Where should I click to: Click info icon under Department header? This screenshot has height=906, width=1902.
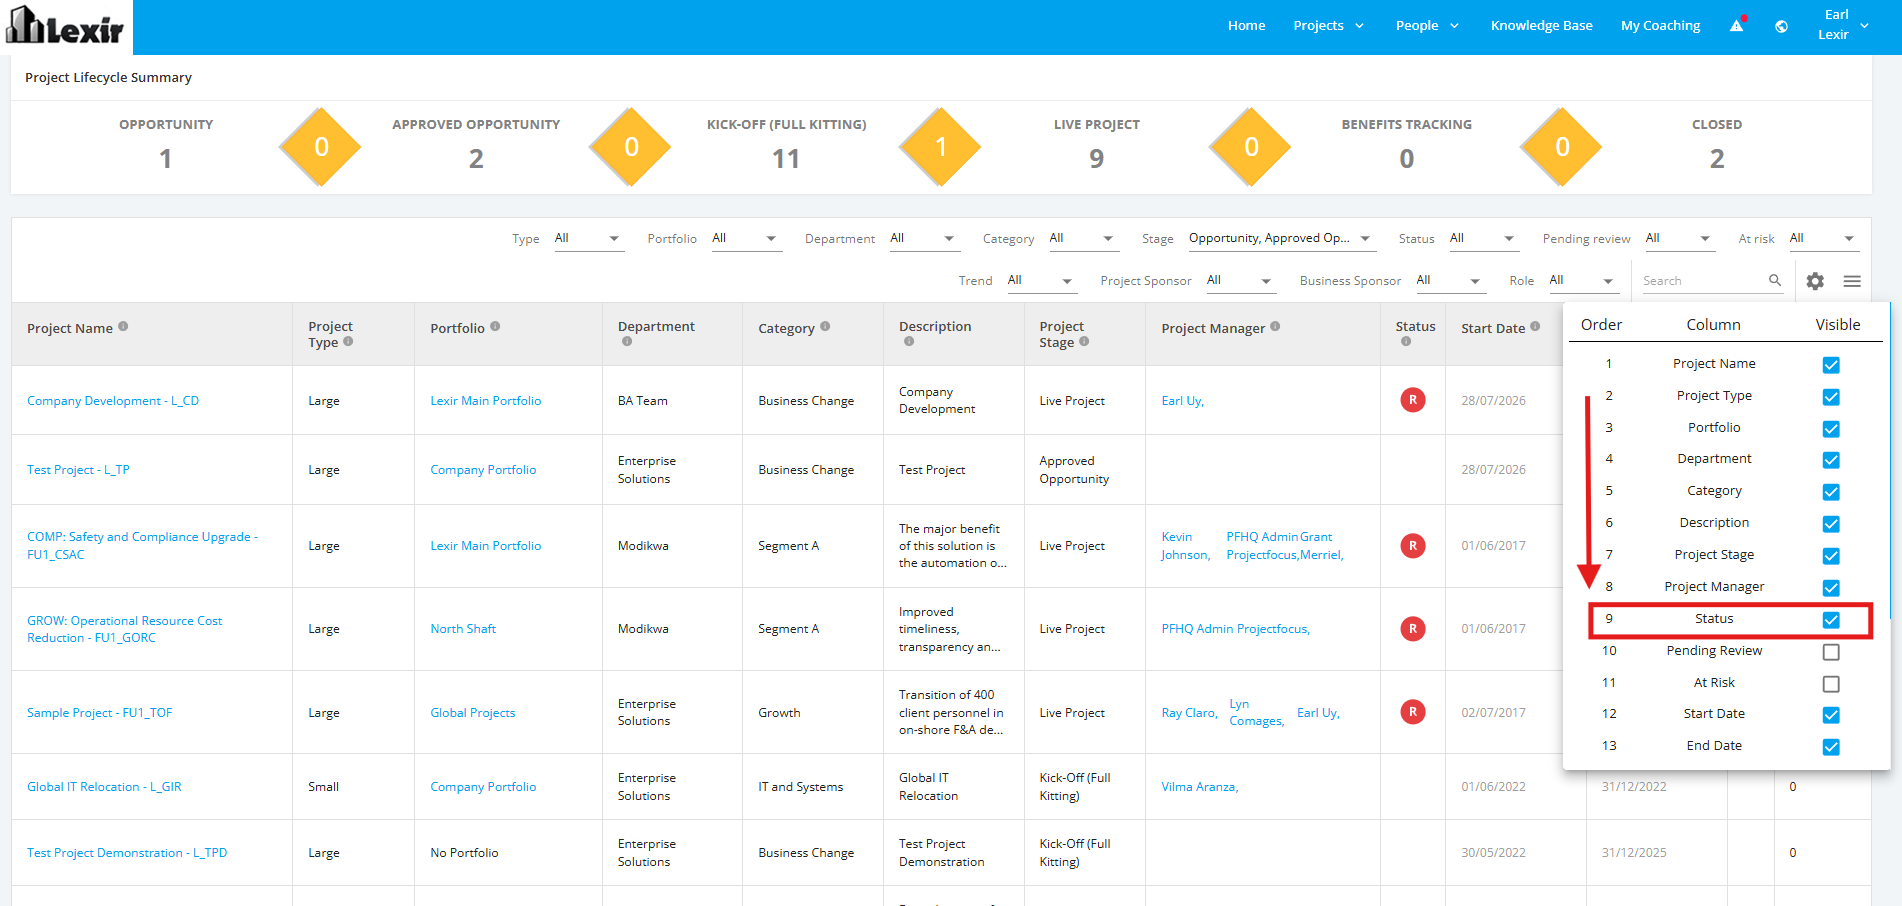click(627, 341)
